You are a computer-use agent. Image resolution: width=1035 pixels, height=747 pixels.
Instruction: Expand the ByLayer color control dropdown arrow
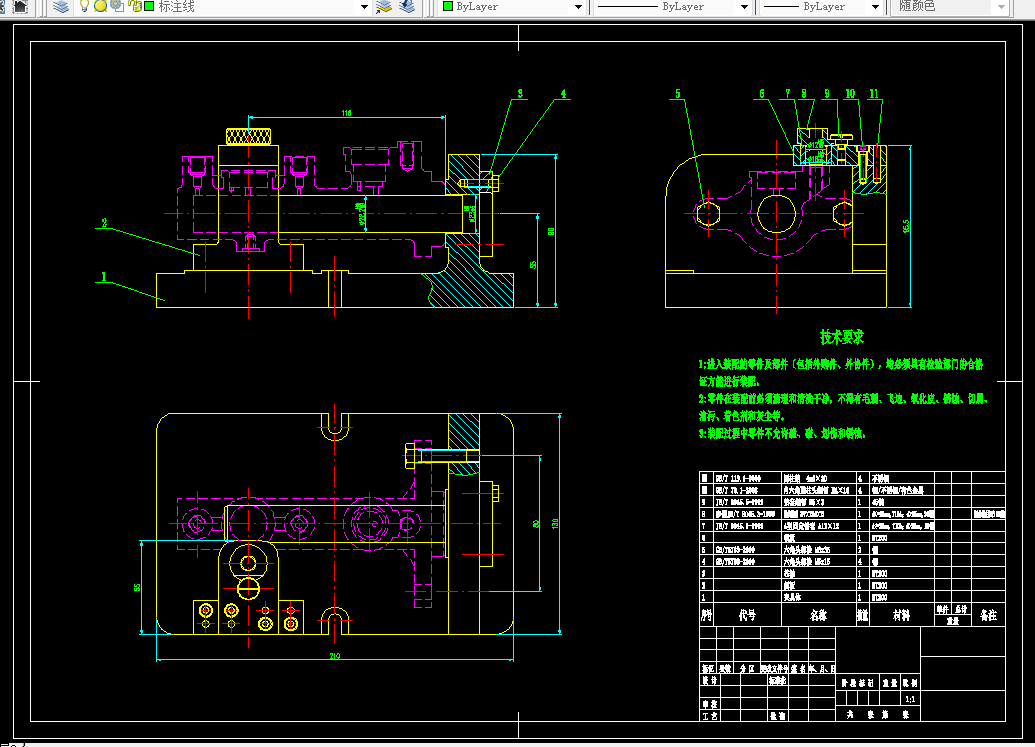[x=578, y=7]
